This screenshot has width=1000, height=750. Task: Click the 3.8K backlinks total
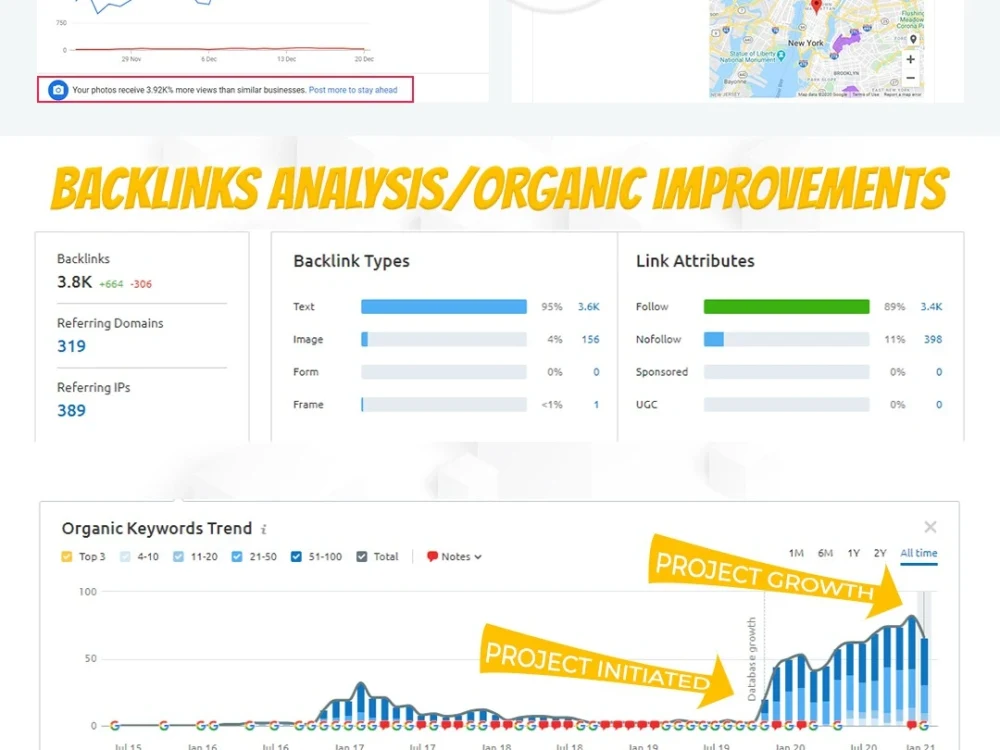coord(75,282)
